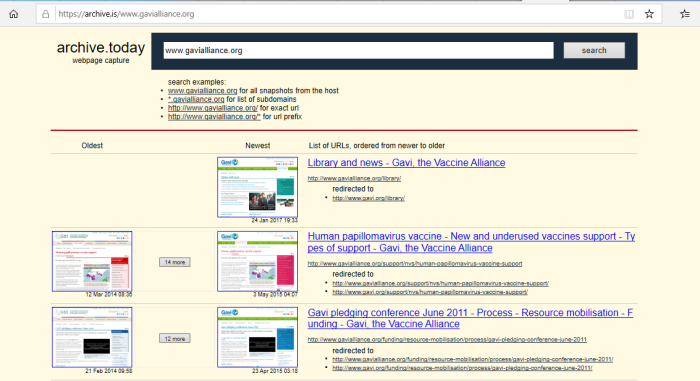Open http://www.gavialliance.org/ exact url example

212,108
